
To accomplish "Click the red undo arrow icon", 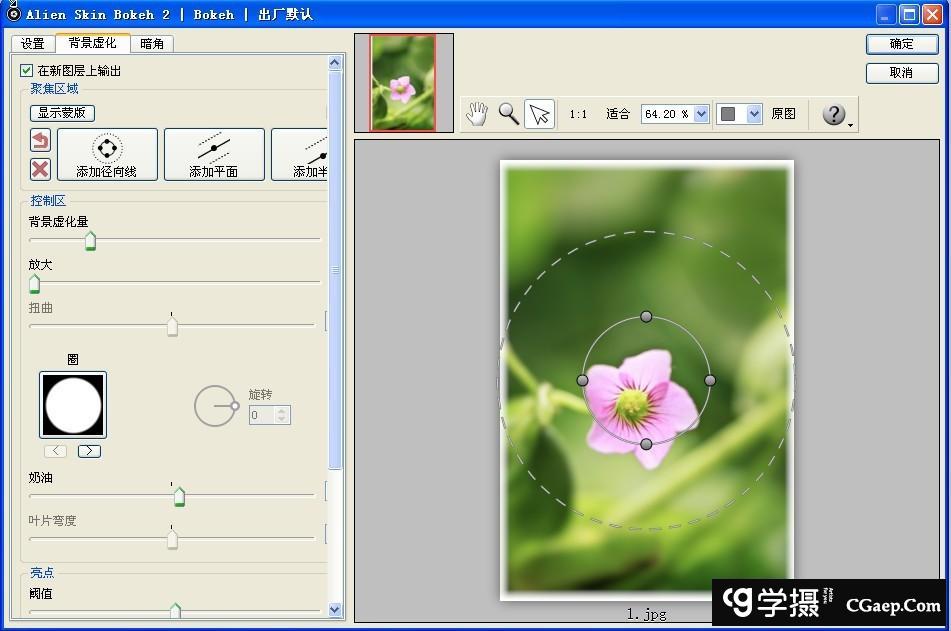I will coord(40,141).
